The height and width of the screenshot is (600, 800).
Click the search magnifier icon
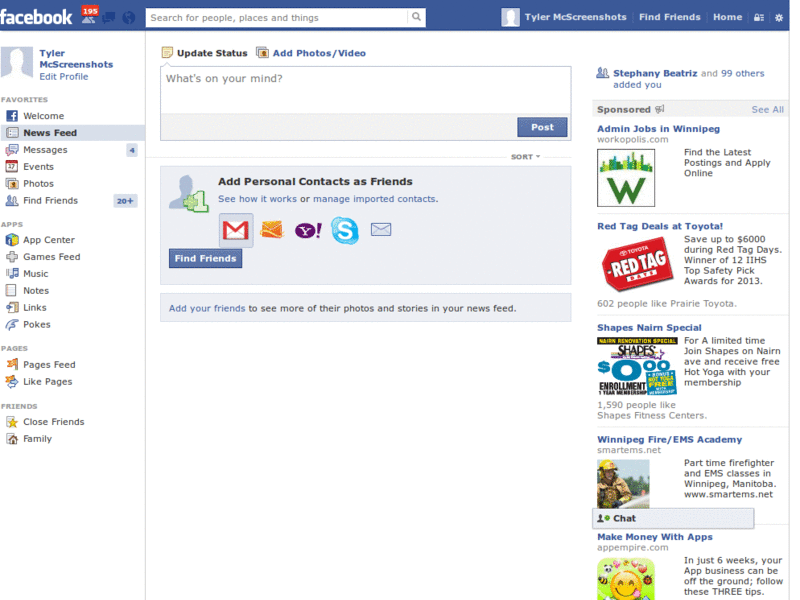[416, 17]
